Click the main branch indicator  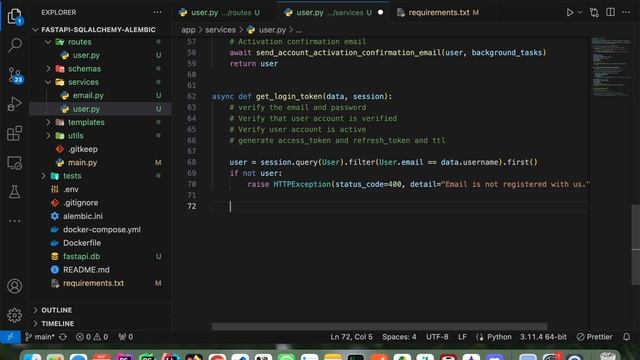pyautogui.click(x=40, y=337)
